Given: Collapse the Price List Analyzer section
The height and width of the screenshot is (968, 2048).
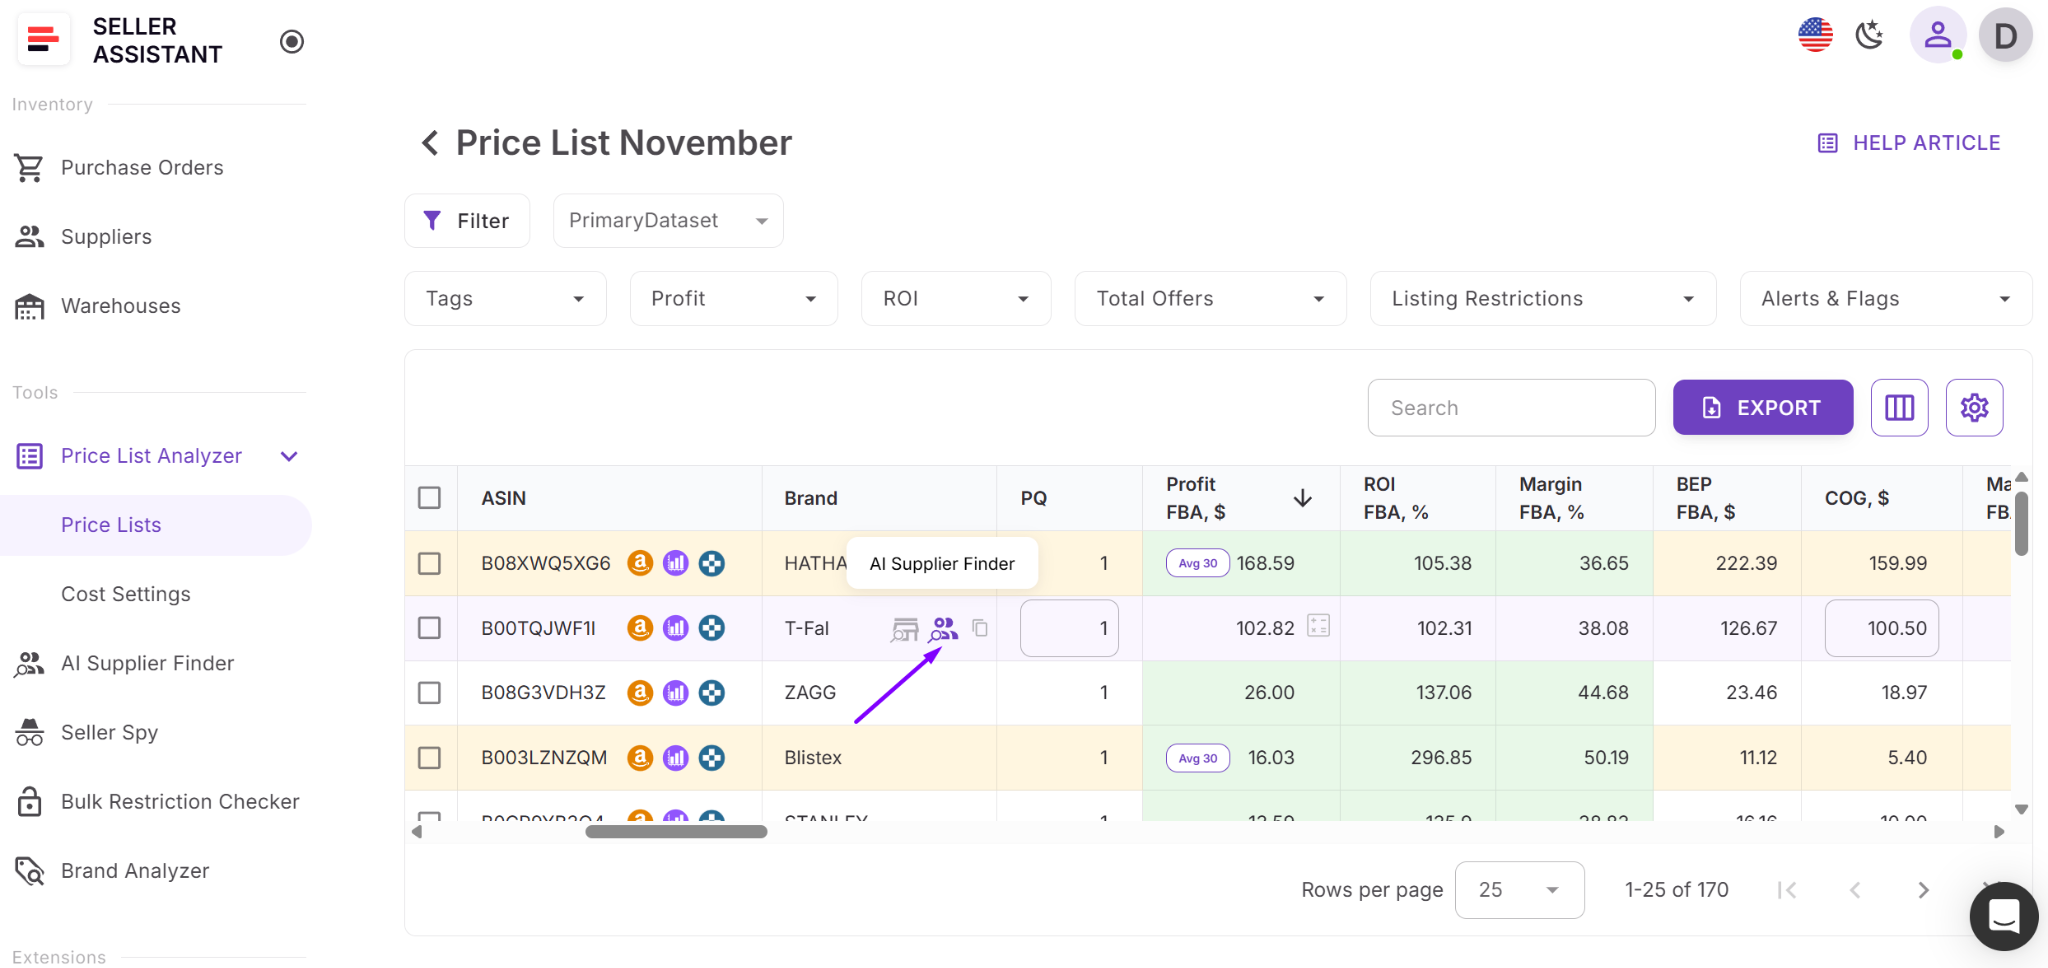Looking at the screenshot, I should pos(288,456).
